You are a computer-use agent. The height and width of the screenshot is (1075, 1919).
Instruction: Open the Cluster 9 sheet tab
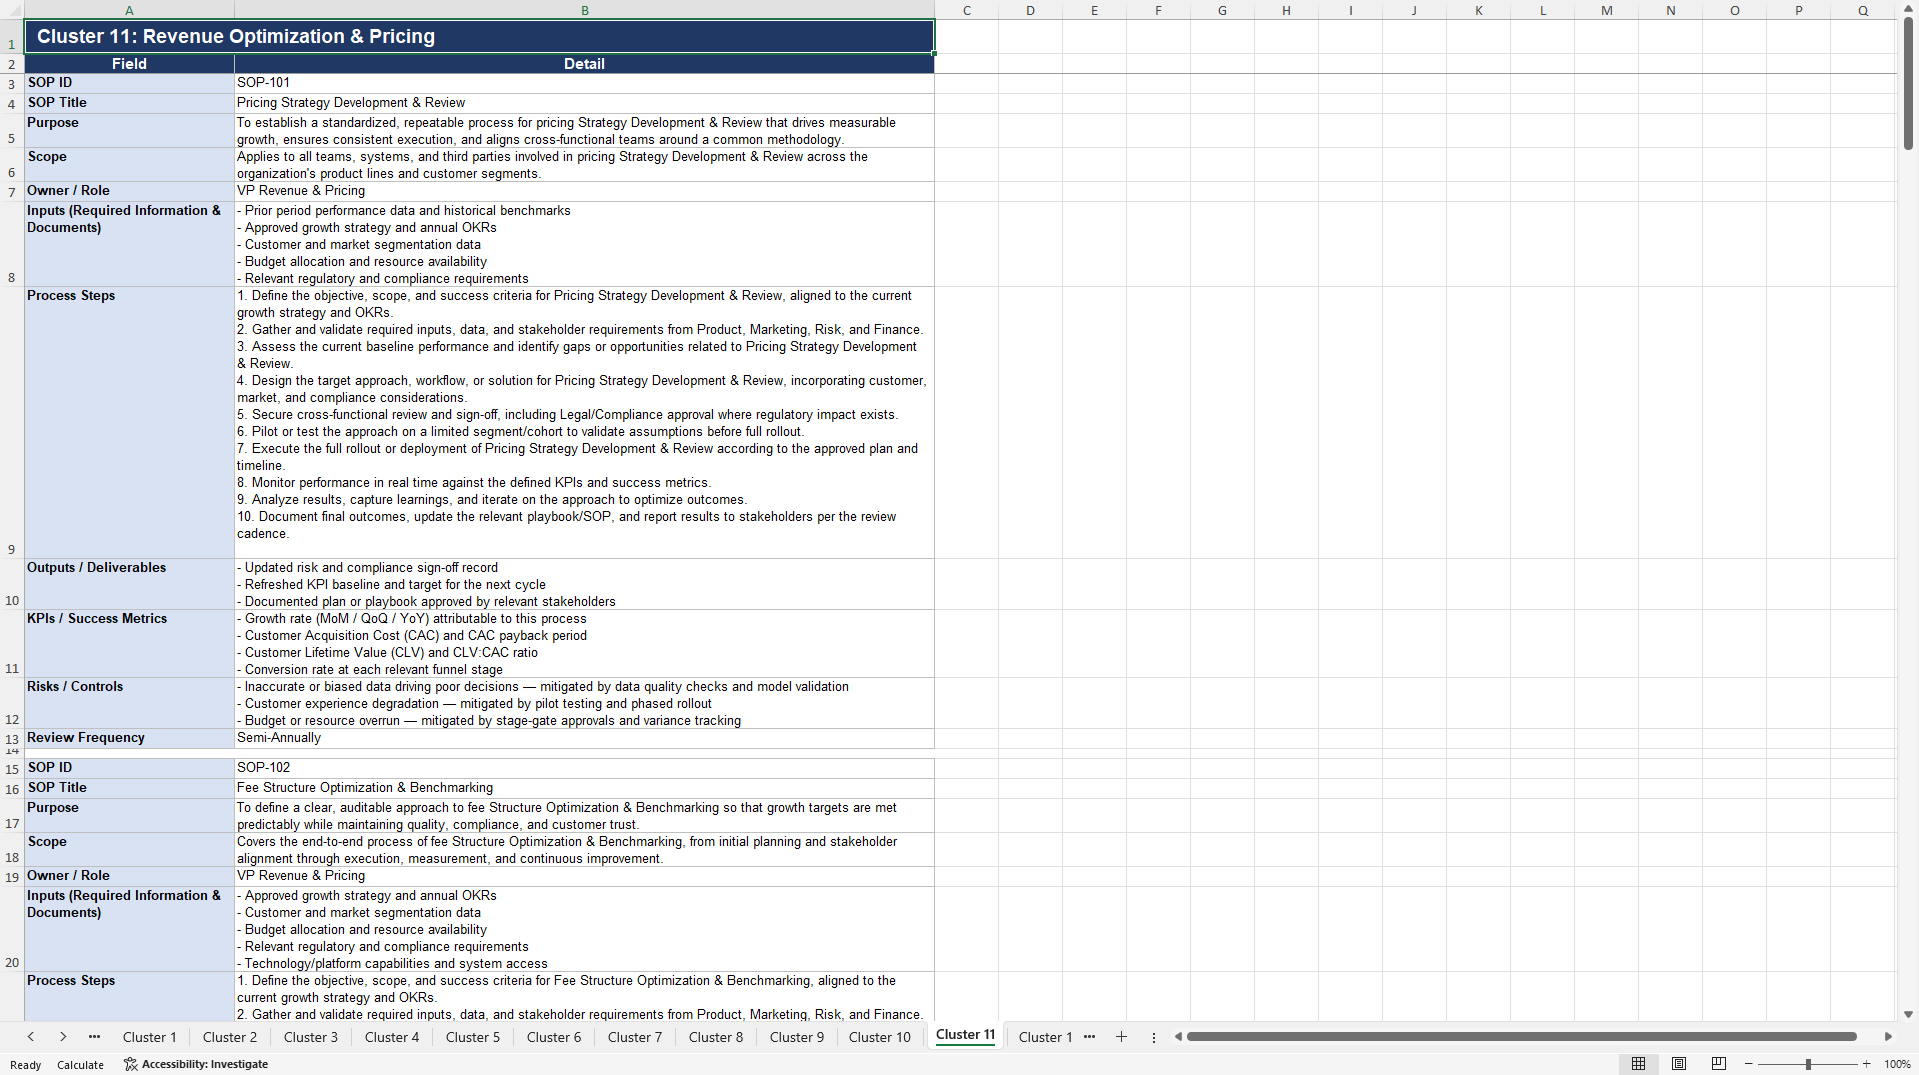point(797,1037)
